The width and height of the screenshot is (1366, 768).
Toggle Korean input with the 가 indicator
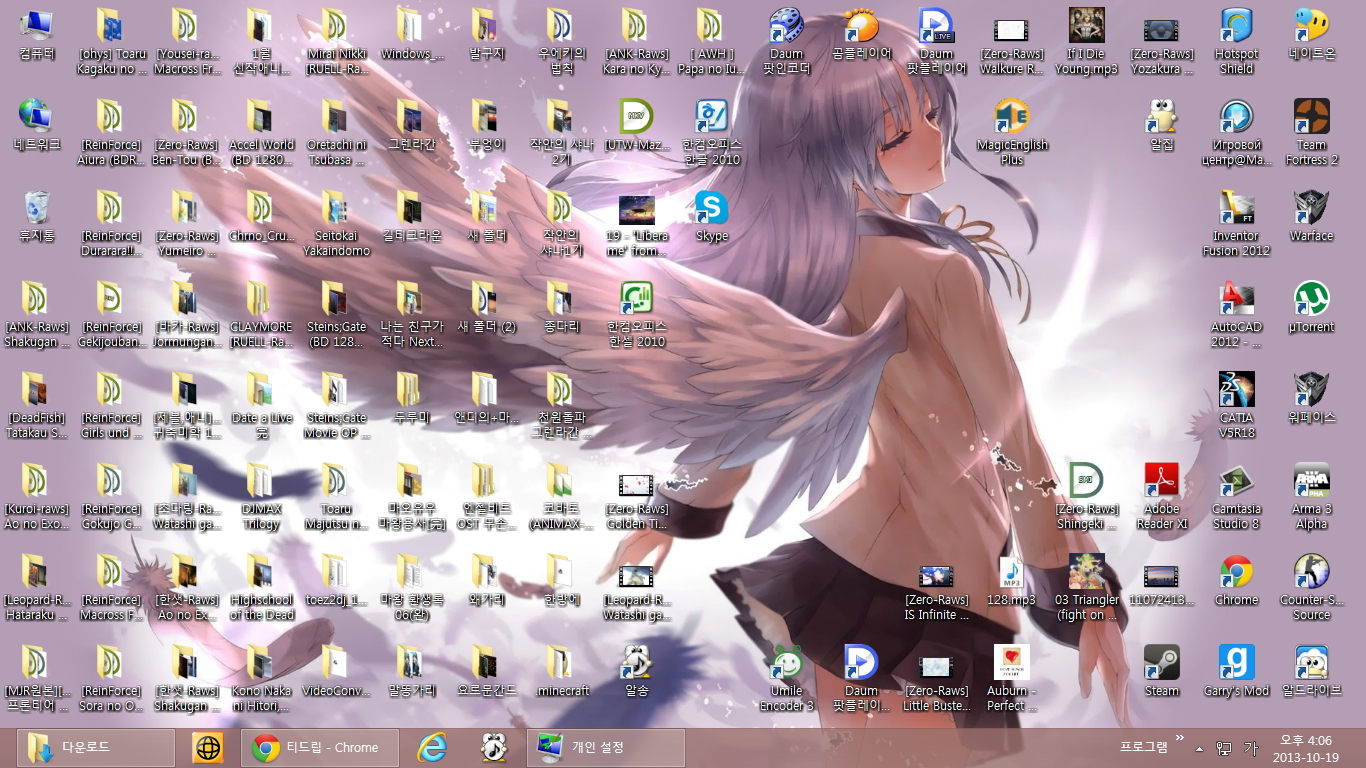click(1253, 747)
